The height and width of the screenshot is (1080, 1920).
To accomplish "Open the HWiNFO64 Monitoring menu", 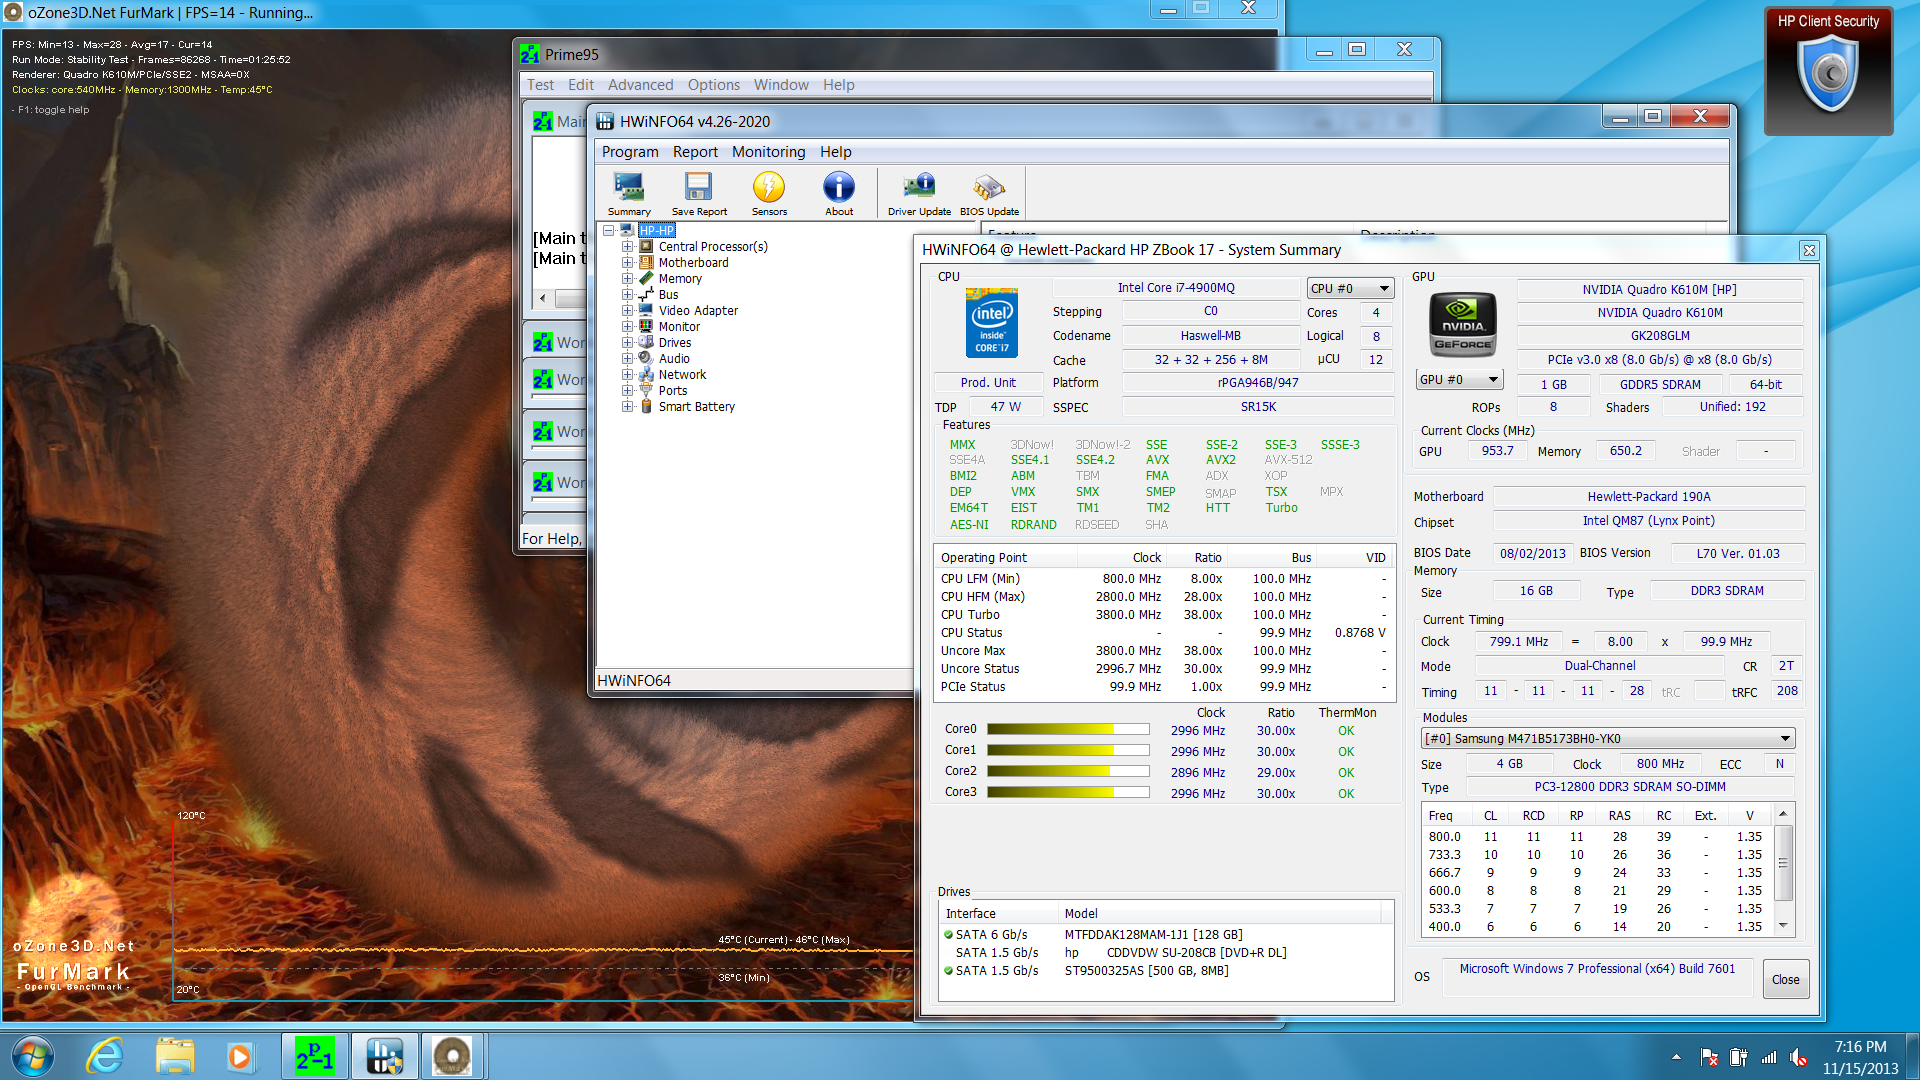I will coord(768,152).
